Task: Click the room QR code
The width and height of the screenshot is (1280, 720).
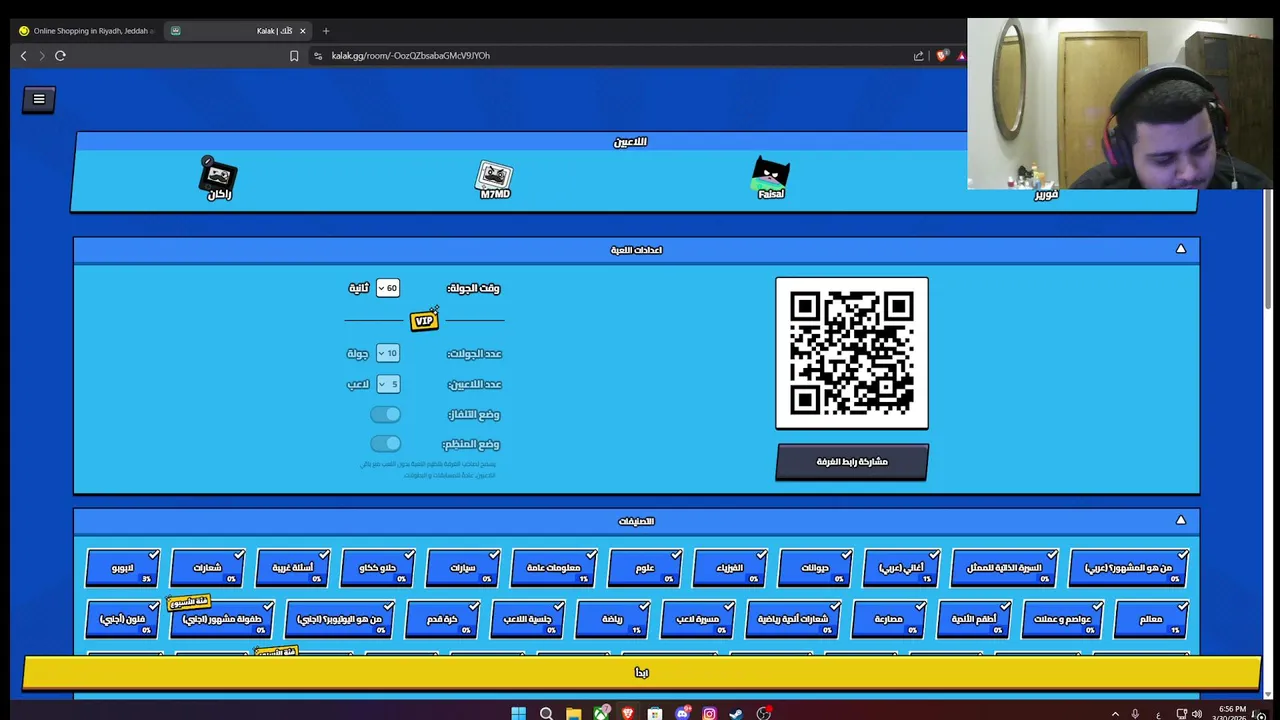Action: (852, 353)
